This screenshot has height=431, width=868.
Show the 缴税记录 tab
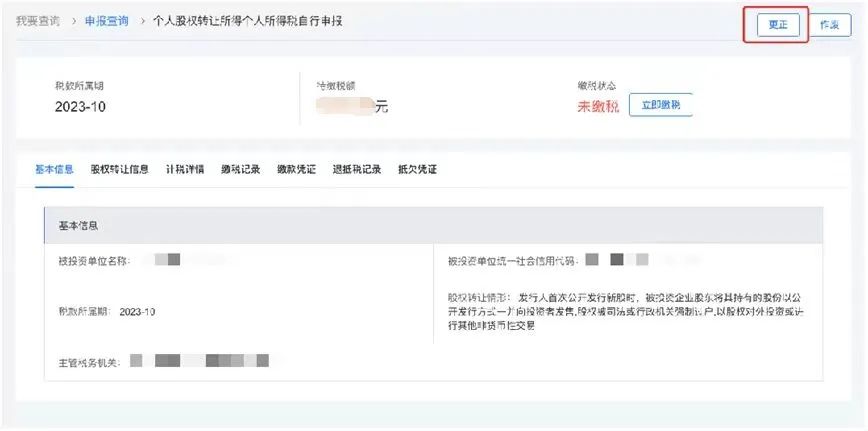coord(241,170)
